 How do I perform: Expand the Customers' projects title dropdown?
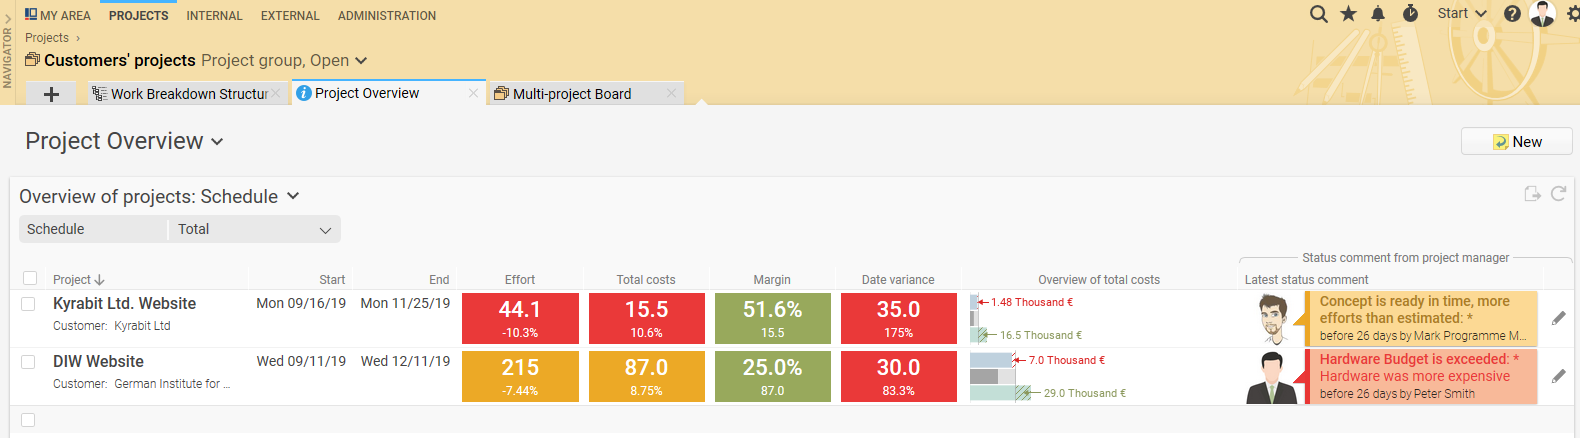pyautogui.click(x=361, y=61)
